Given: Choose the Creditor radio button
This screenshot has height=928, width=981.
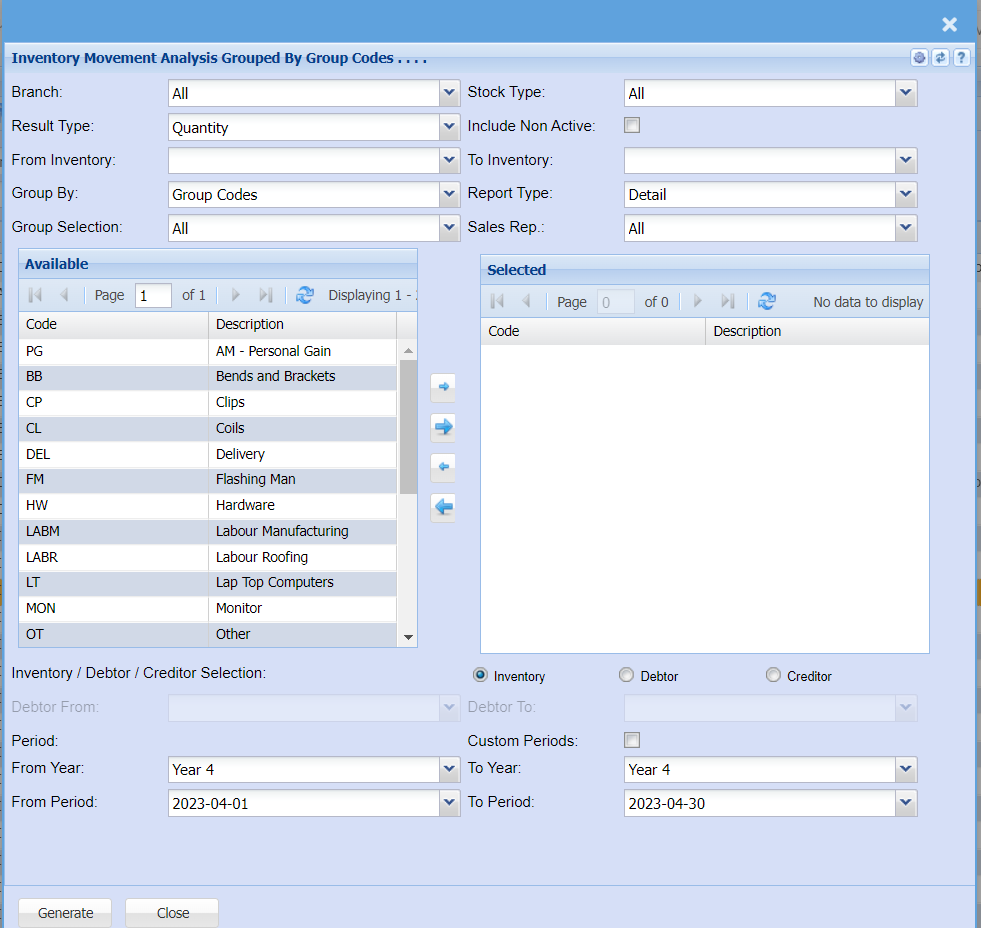Looking at the screenshot, I should point(773,676).
